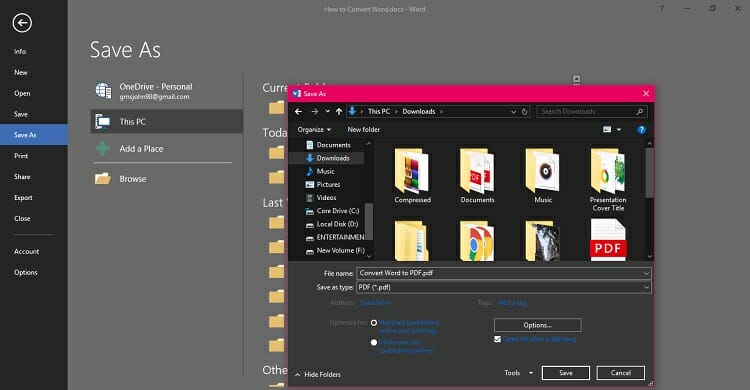Open the Tools dropdown
Image resolution: width=750 pixels, height=390 pixels.
(x=518, y=373)
